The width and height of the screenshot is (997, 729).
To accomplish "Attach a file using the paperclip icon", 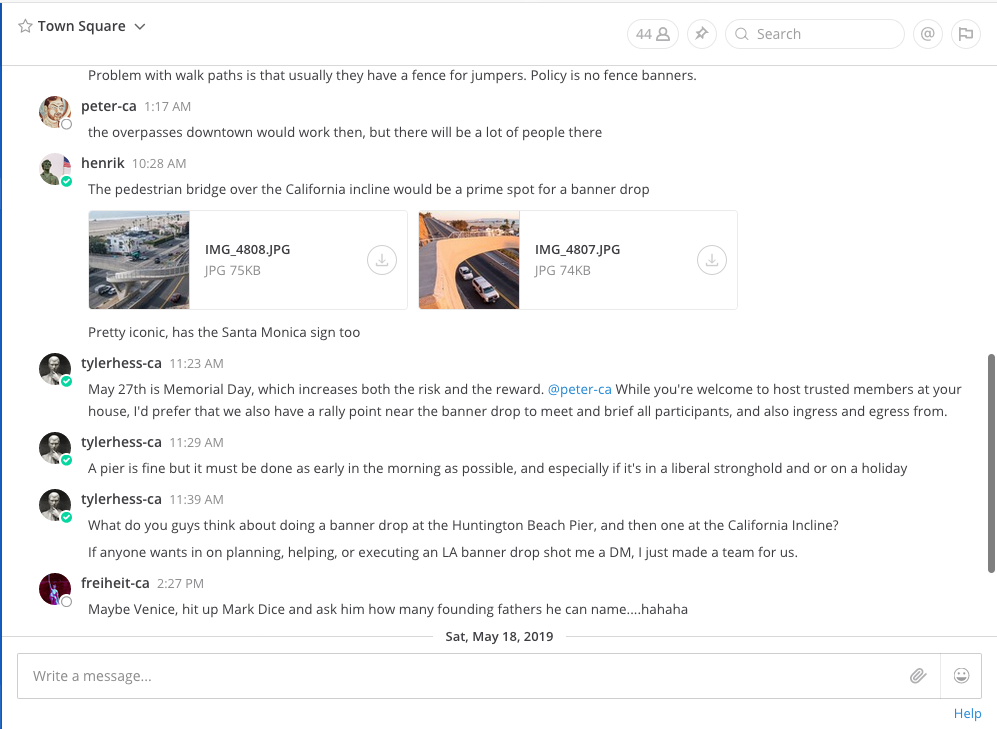I will click(x=918, y=676).
